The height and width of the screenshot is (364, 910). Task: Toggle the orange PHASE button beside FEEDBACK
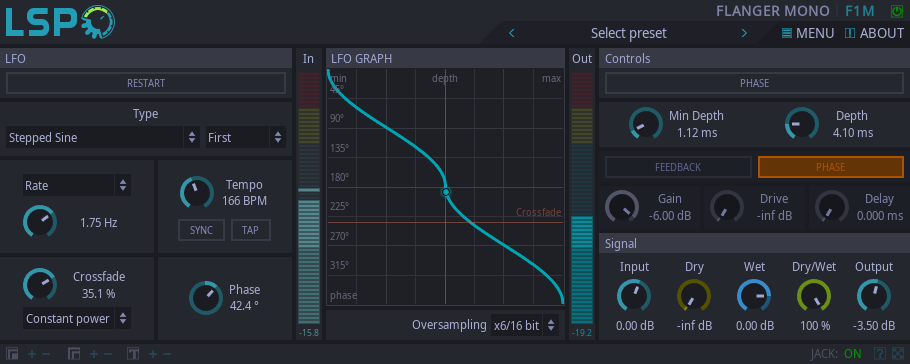[830, 167]
